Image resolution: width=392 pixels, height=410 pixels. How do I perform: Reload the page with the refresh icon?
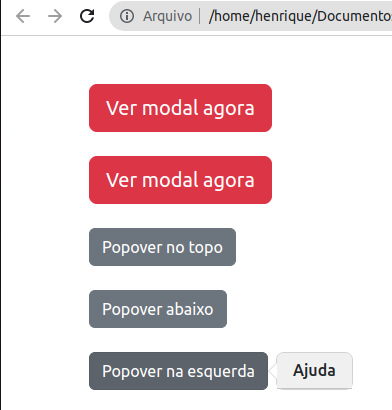click(x=87, y=16)
